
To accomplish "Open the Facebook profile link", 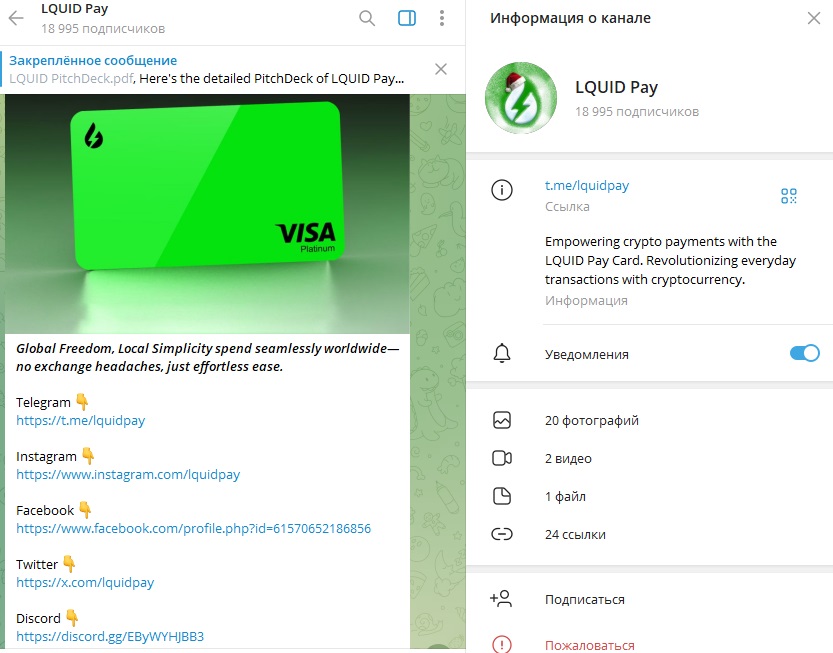I will tap(193, 529).
